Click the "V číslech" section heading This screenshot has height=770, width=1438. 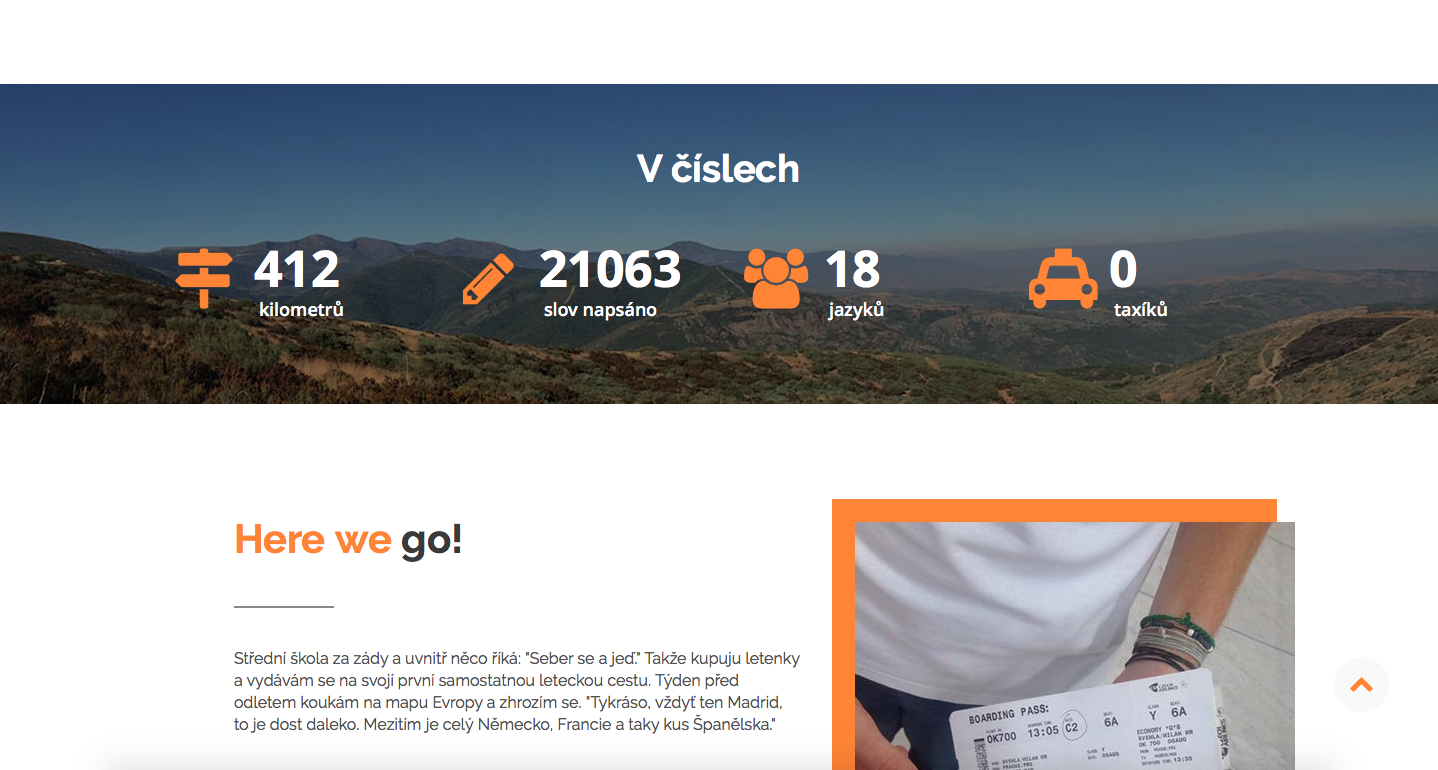pos(718,169)
